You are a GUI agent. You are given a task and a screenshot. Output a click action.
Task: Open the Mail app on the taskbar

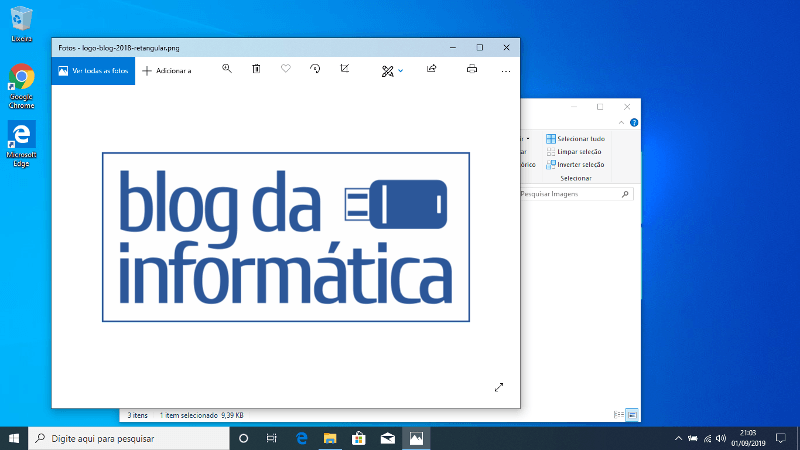click(x=388, y=438)
